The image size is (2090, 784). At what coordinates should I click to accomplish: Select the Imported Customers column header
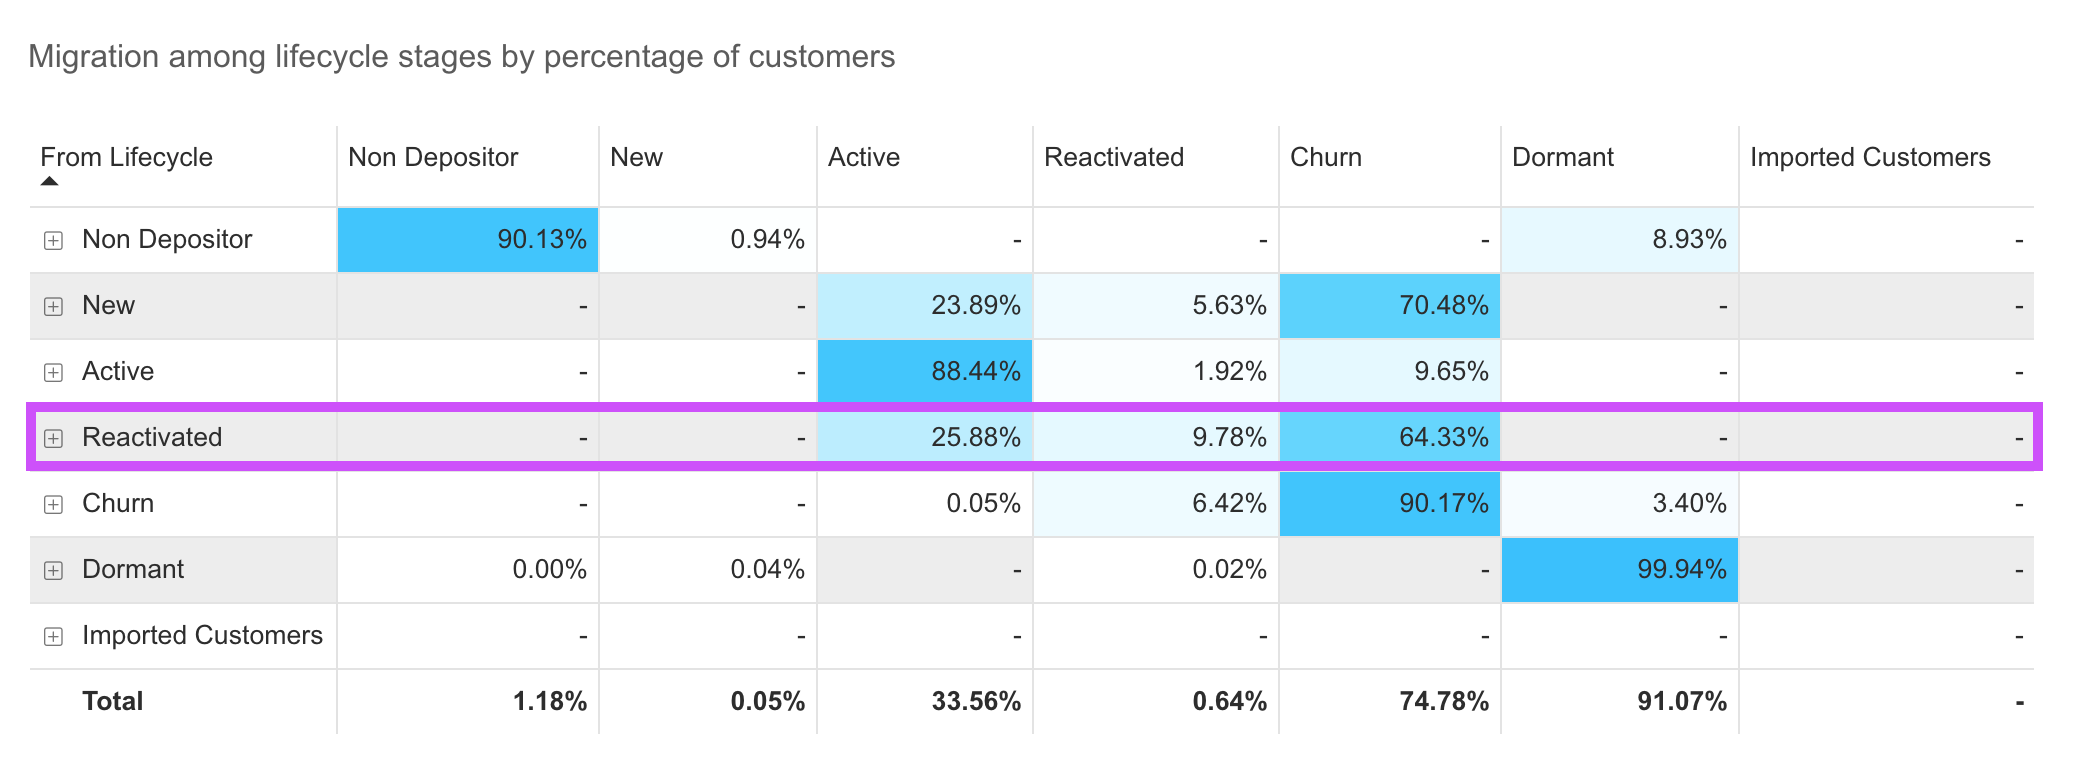click(1870, 157)
